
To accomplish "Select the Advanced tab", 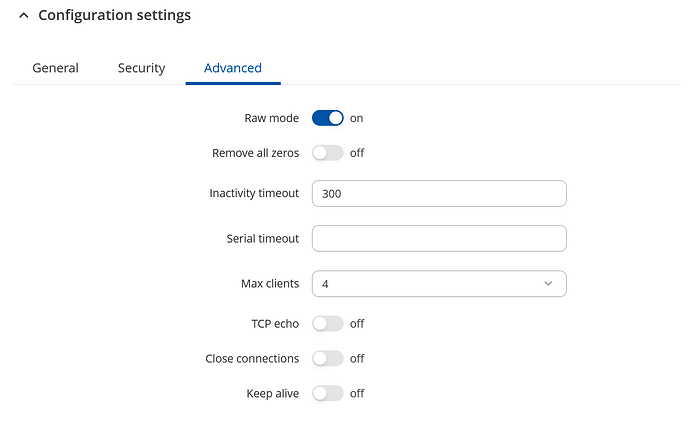I will [232, 68].
